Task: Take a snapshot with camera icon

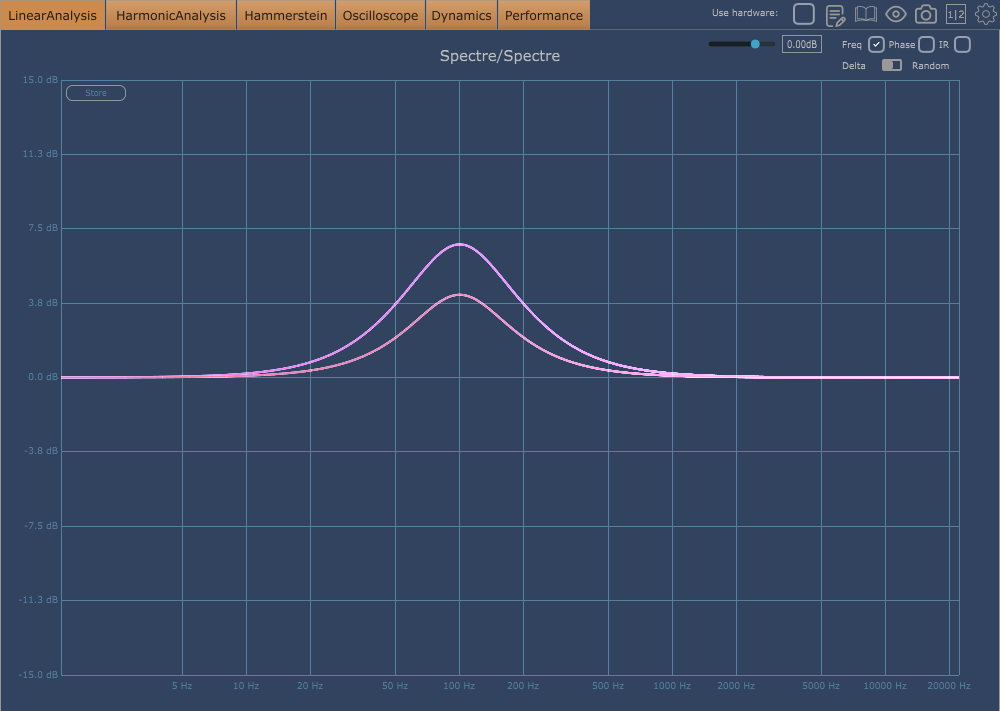Action: coord(926,14)
